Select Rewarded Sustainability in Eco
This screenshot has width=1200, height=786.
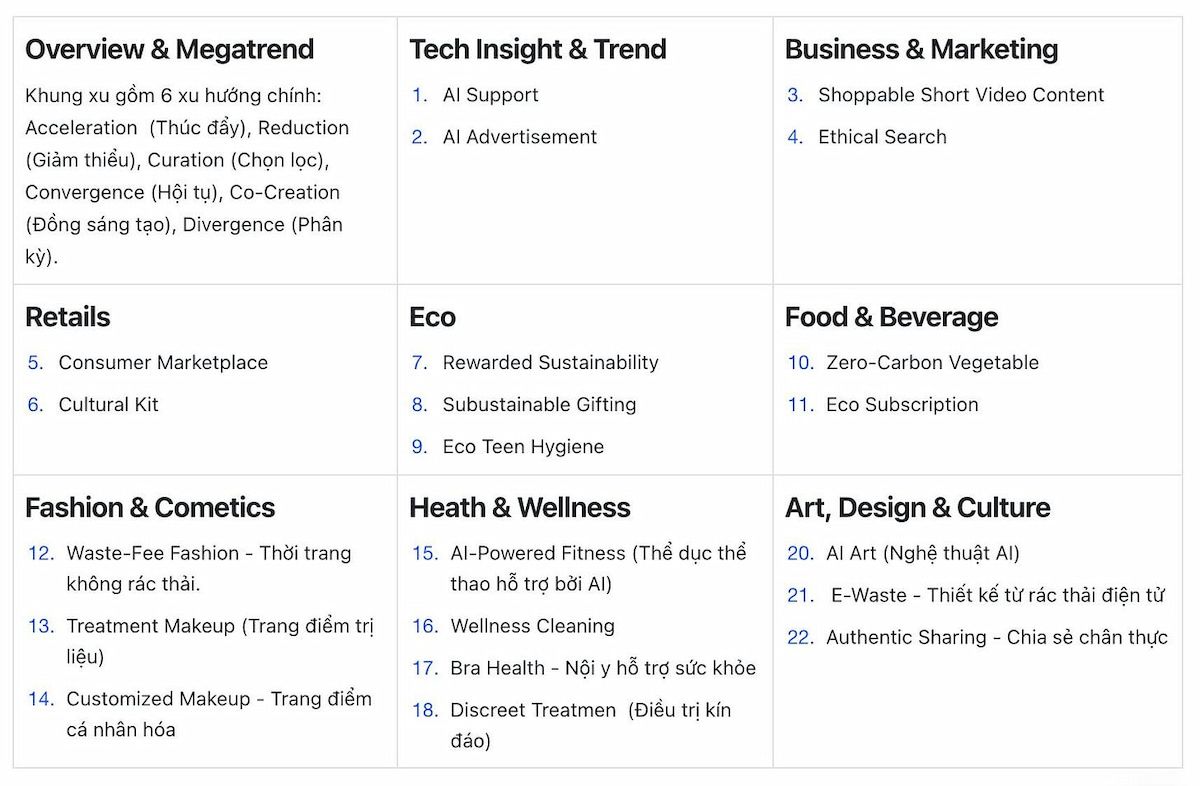pyautogui.click(x=550, y=363)
